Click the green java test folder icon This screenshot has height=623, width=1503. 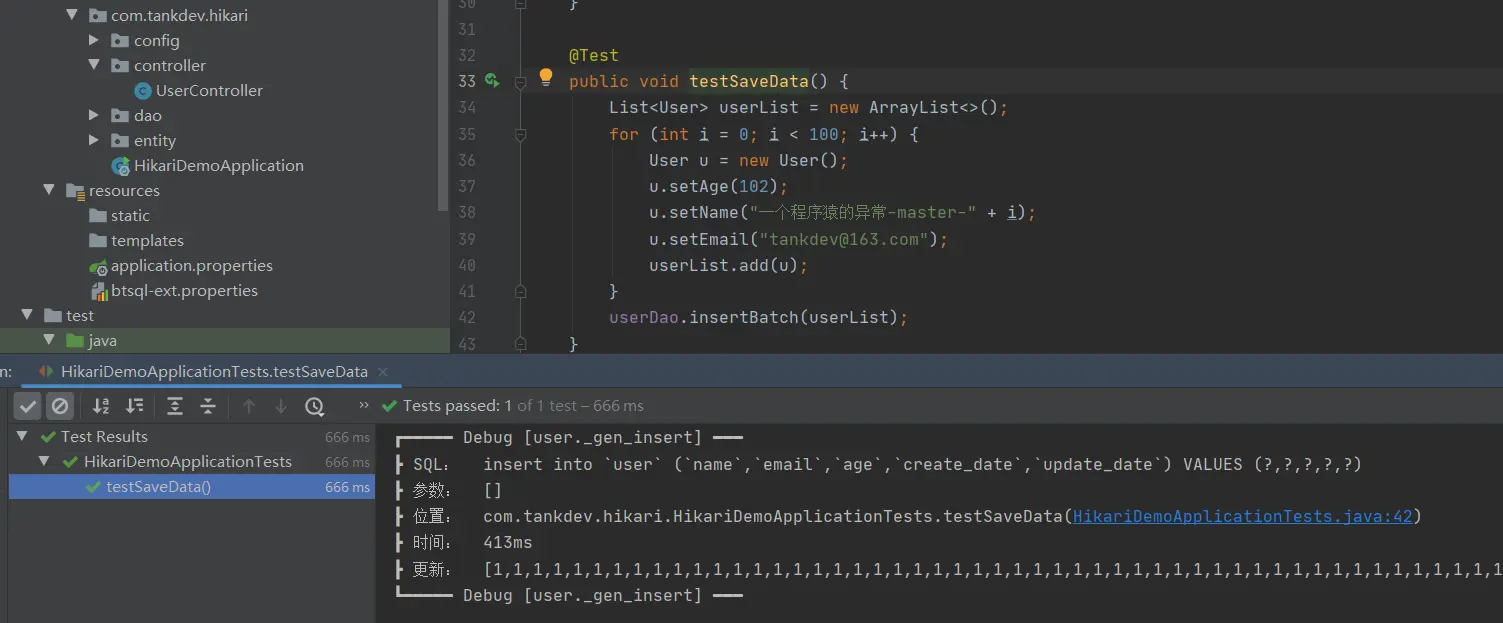tap(75, 340)
